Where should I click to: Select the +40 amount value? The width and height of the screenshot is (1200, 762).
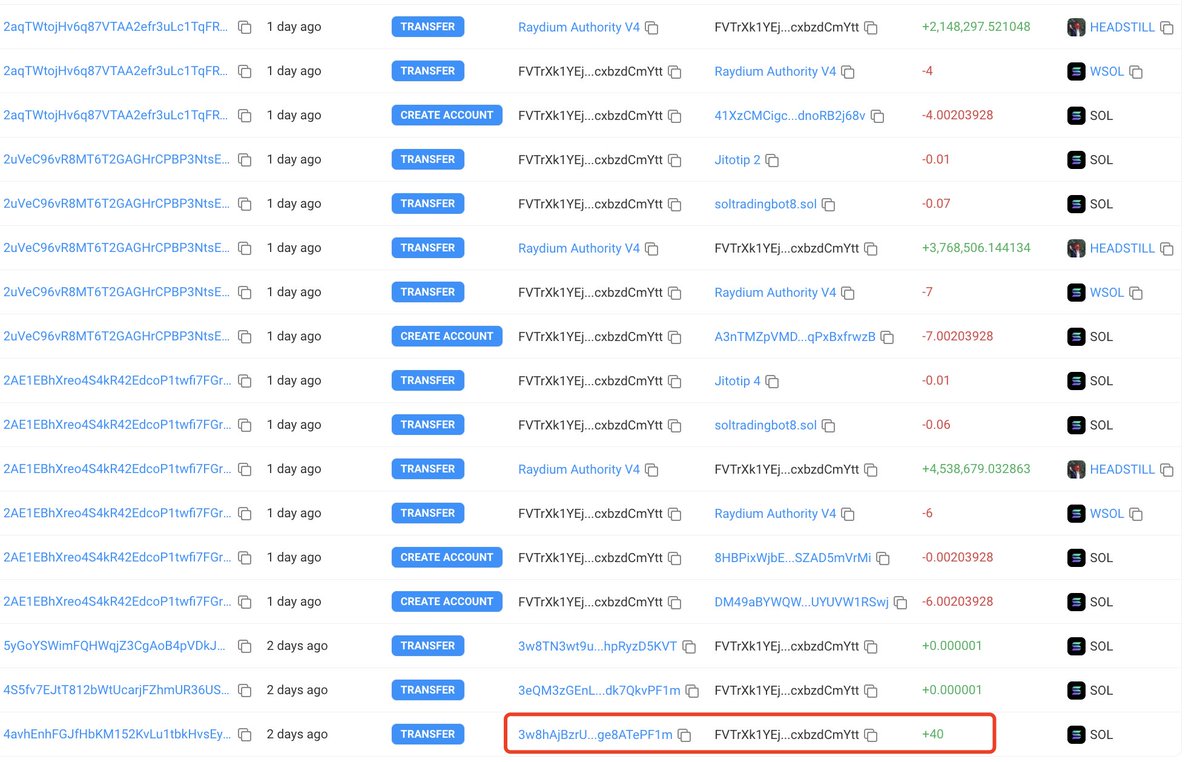[x=933, y=734]
